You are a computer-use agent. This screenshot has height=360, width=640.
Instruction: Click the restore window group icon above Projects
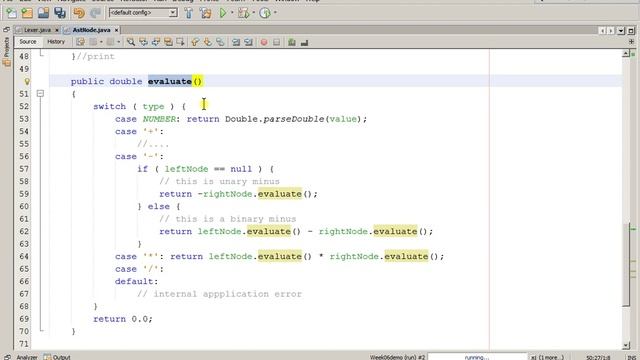tap(6, 30)
